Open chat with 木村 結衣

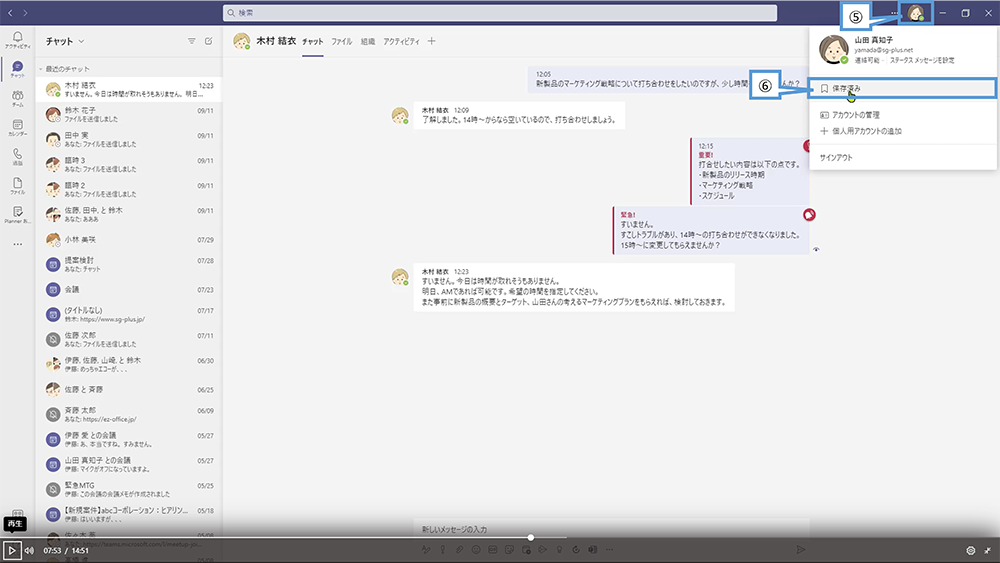(129, 89)
